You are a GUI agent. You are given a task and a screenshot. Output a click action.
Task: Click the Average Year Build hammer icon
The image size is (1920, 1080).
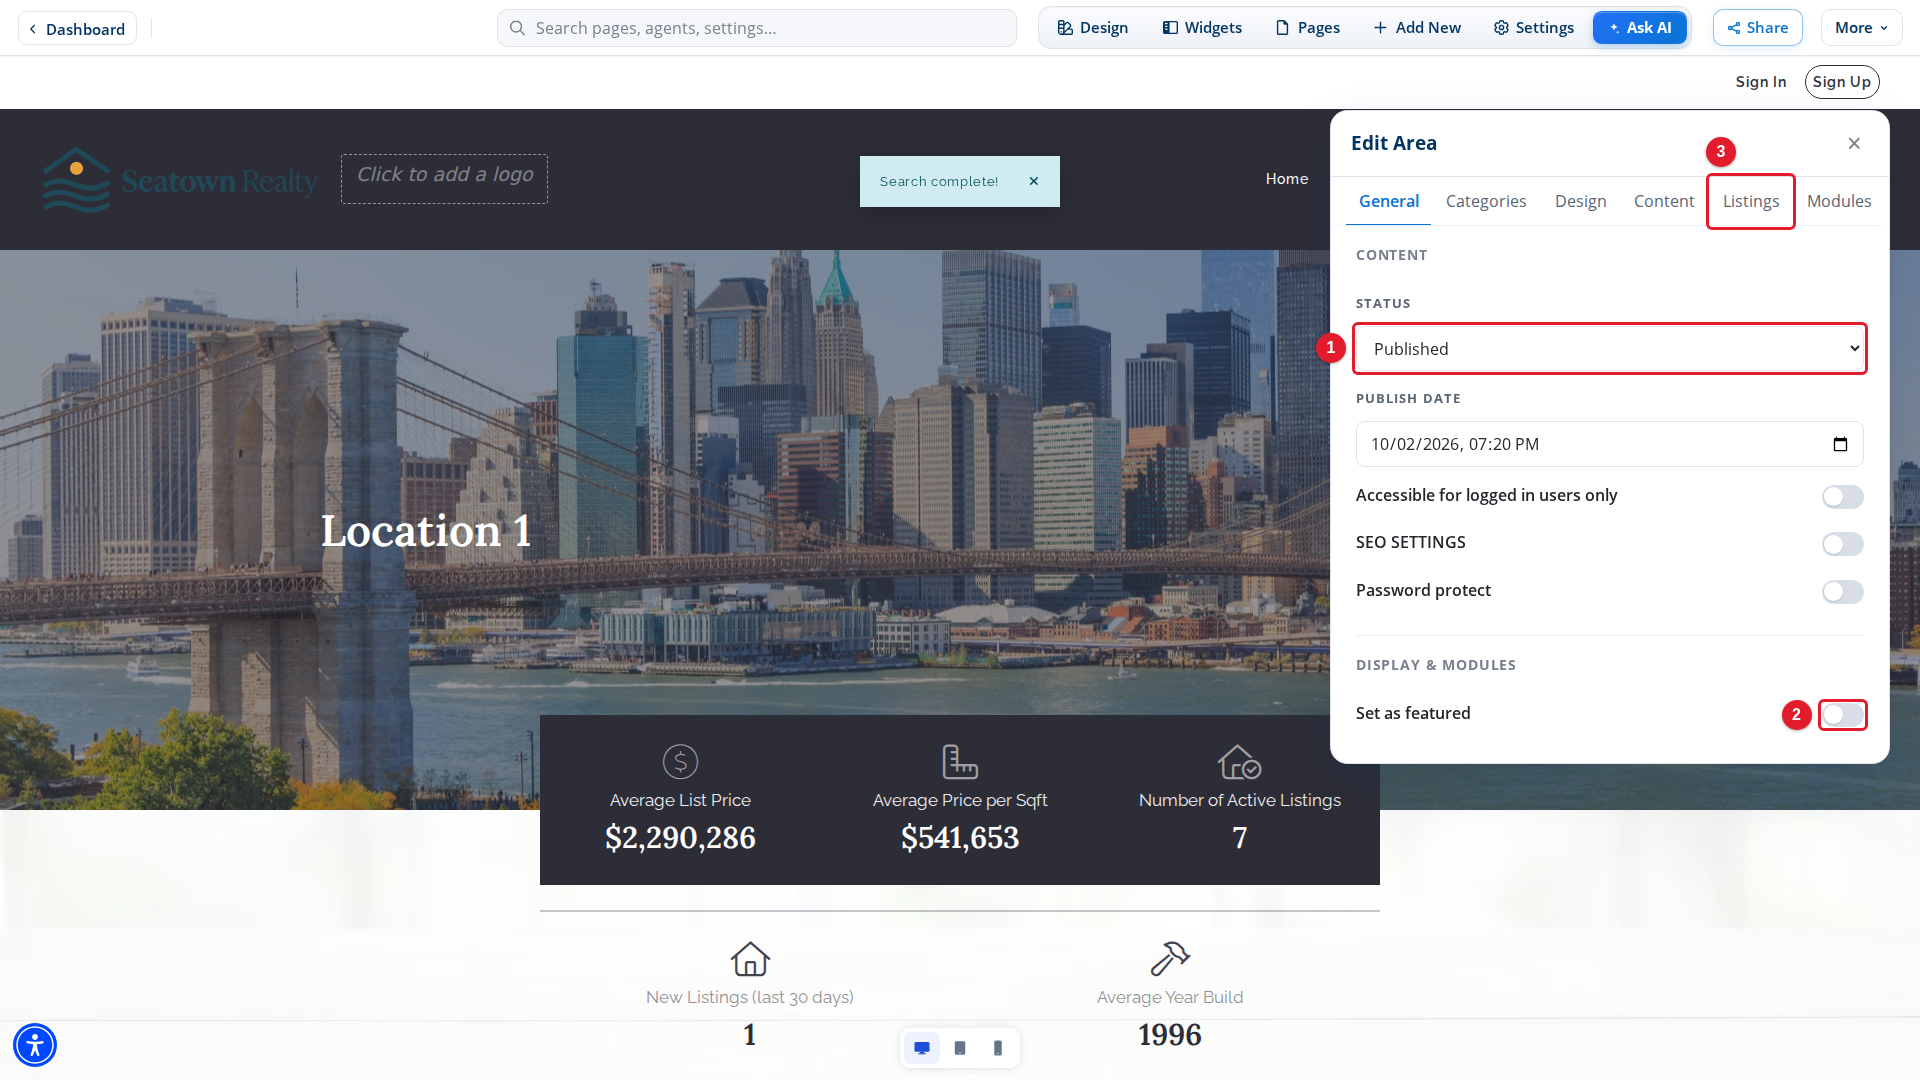pos(1170,959)
